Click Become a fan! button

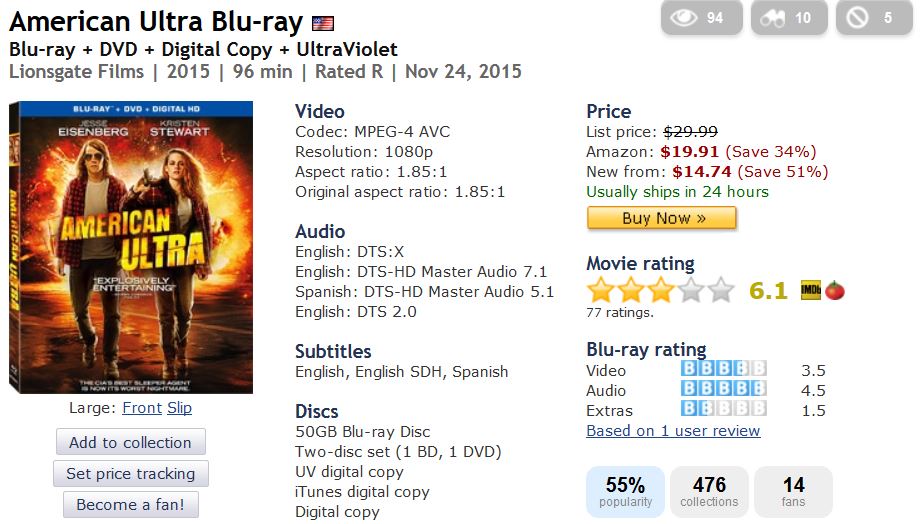[x=130, y=504]
